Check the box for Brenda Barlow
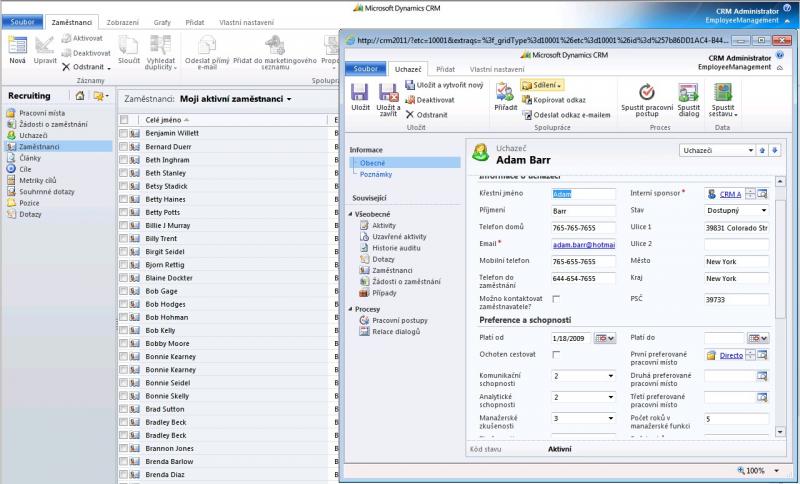 (123, 461)
